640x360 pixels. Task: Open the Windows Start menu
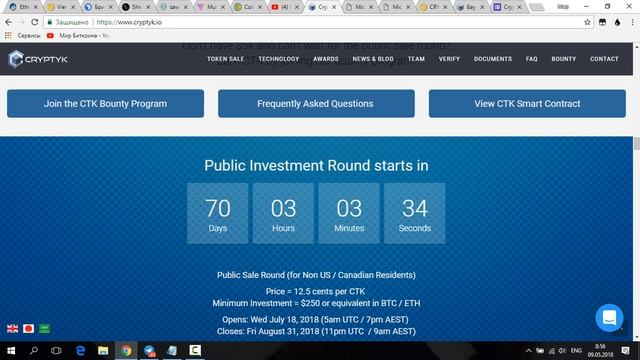(x=11, y=351)
